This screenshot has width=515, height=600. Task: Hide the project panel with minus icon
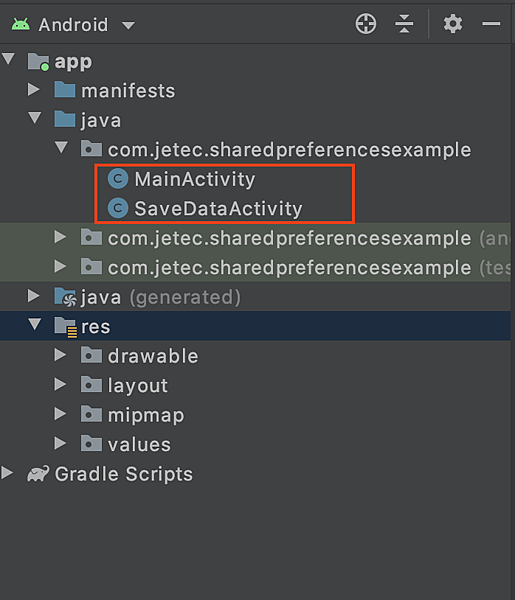coord(491,24)
